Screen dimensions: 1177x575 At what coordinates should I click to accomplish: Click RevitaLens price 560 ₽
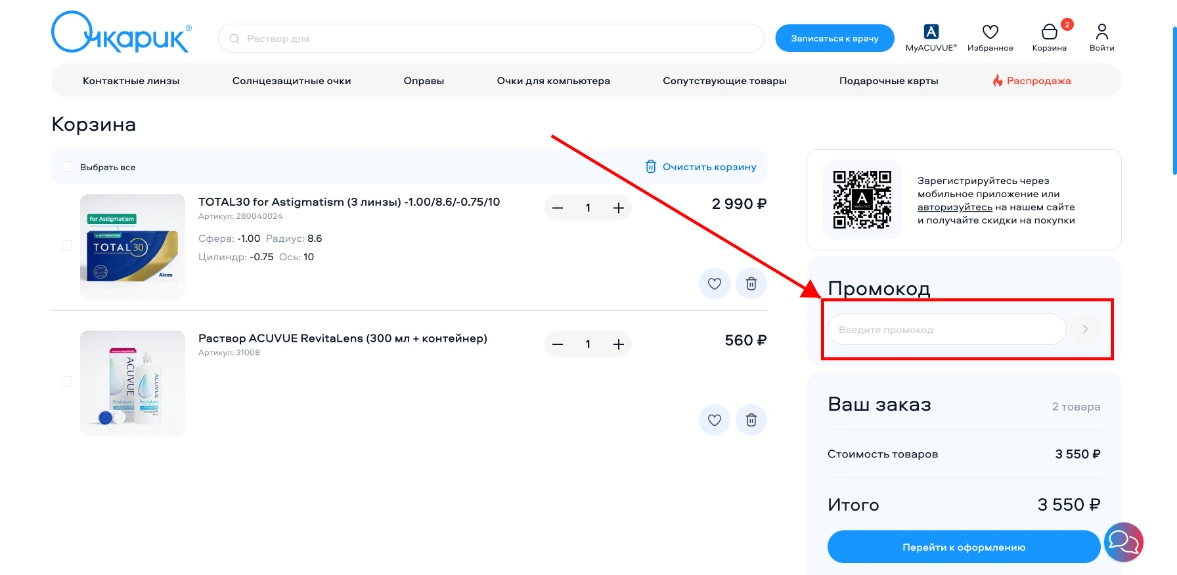[745, 340]
